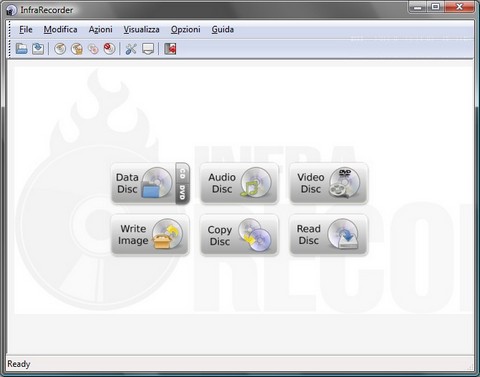Close the InfraRecorder window
Image resolution: width=480 pixels, height=377 pixels.
click(459, 7)
